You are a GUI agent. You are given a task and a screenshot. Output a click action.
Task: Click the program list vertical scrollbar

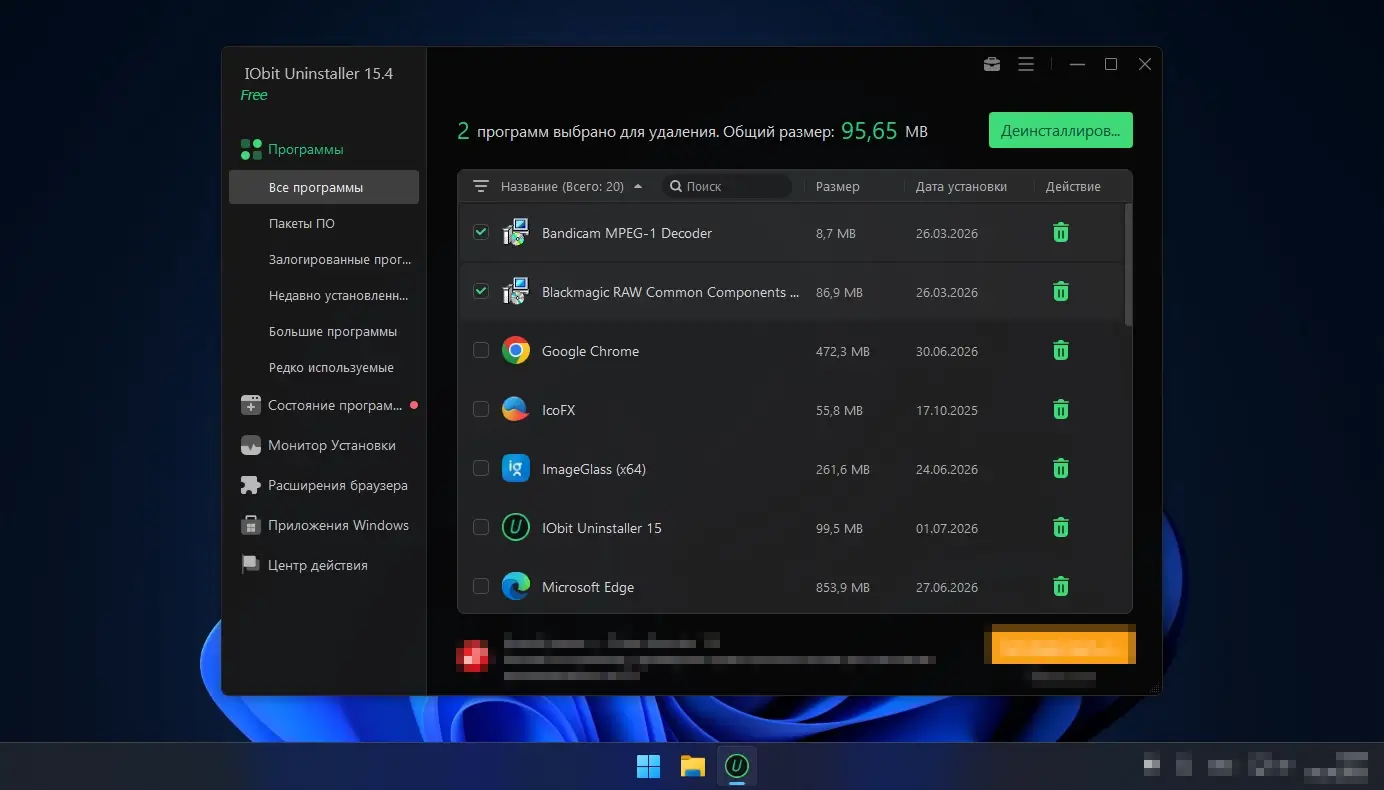point(1129,265)
